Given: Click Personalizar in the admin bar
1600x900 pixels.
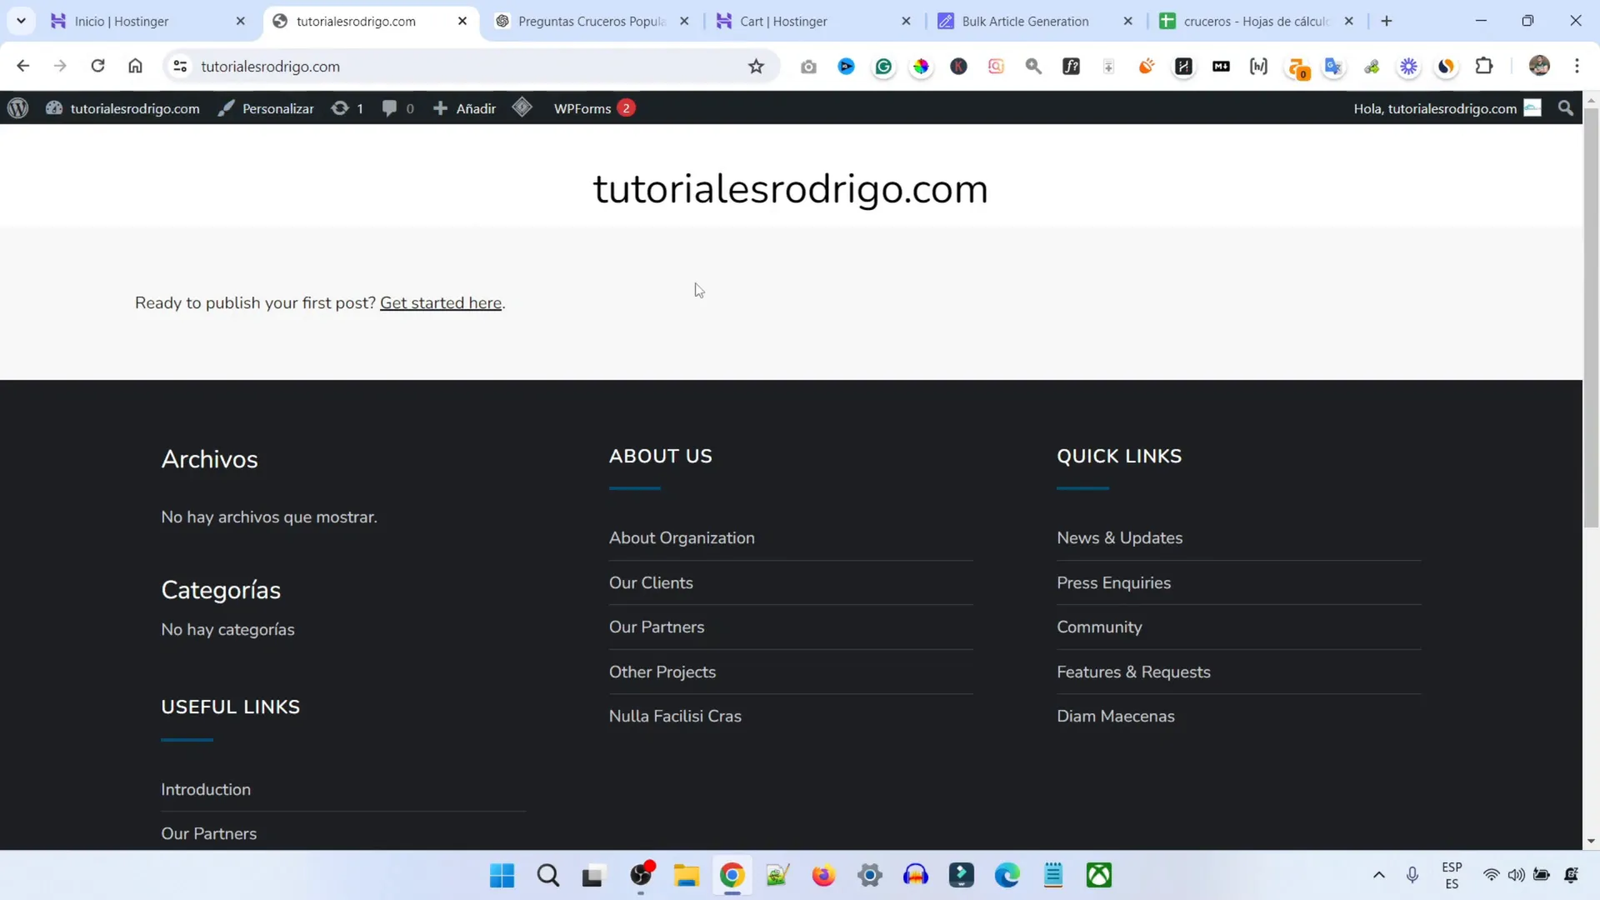Looking at the screenshot, I should [x=266, y=108].
